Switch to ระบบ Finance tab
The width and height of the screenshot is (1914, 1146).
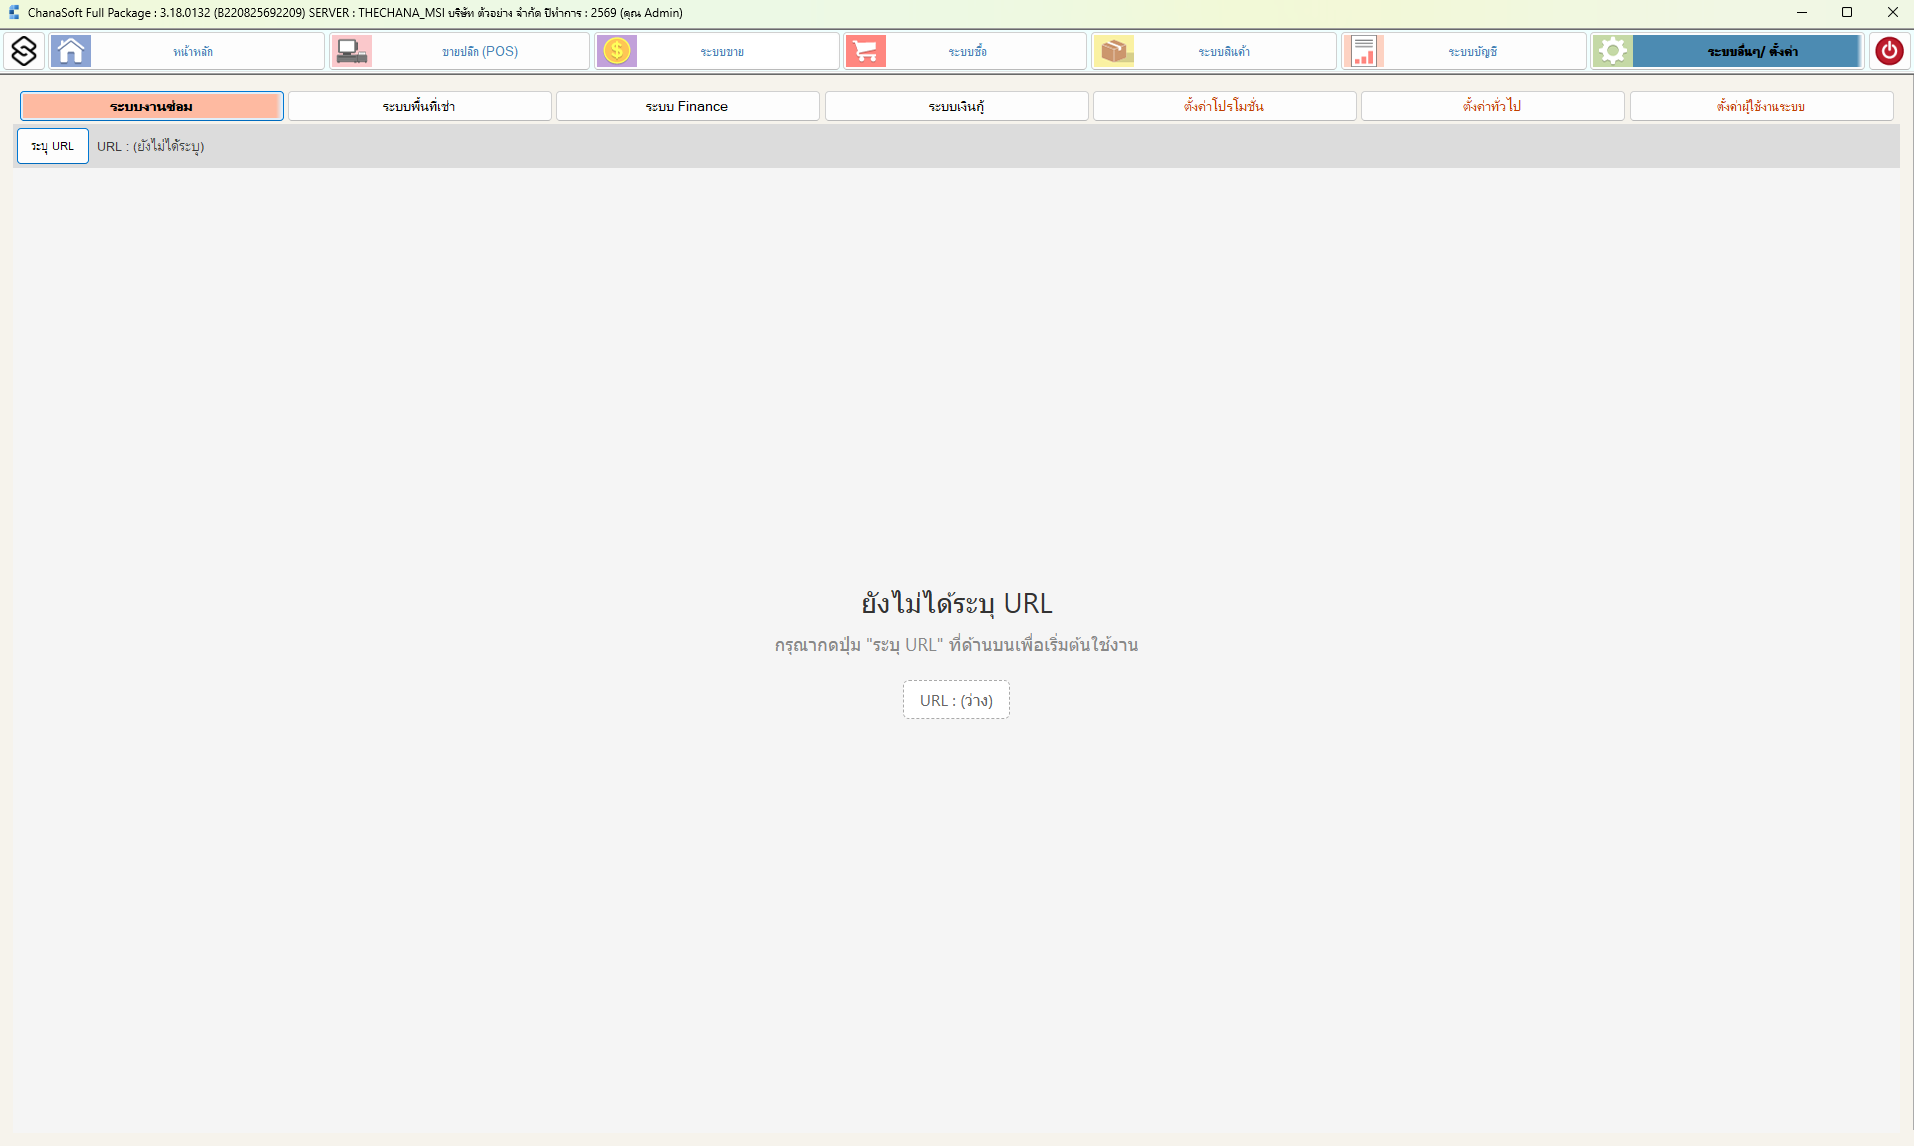(x=688, y=106)
